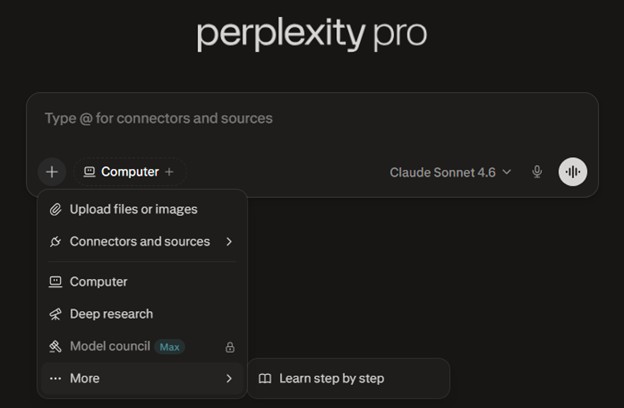Click the Deep research telescope icon

(x=55, y=314)
